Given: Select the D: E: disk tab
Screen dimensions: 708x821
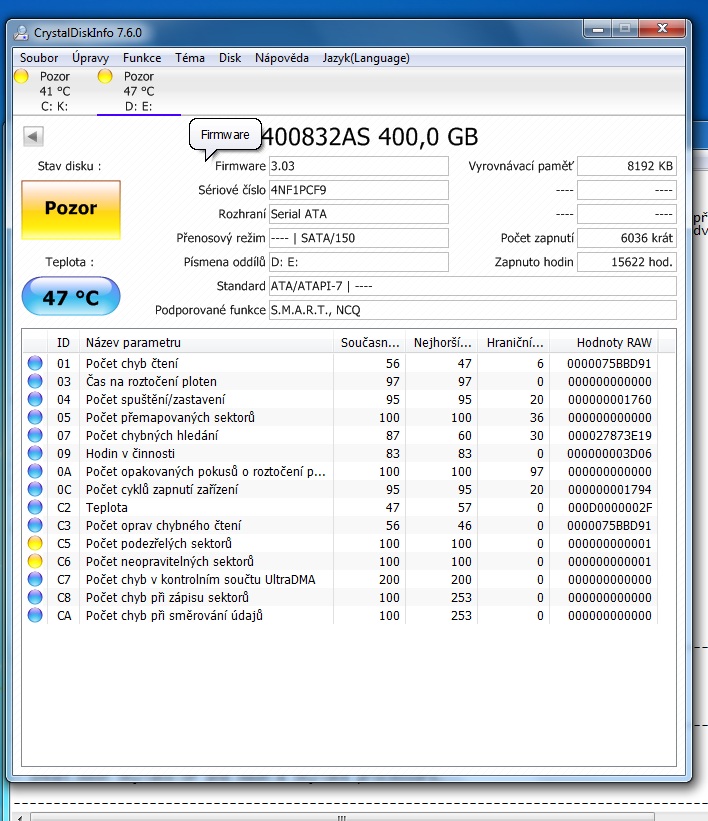Looking at the screenshot, I should 138,91.
